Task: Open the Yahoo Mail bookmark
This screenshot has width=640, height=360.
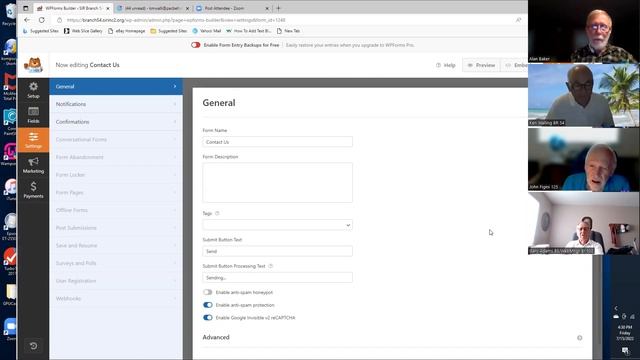Action: [x=207, y=31]
